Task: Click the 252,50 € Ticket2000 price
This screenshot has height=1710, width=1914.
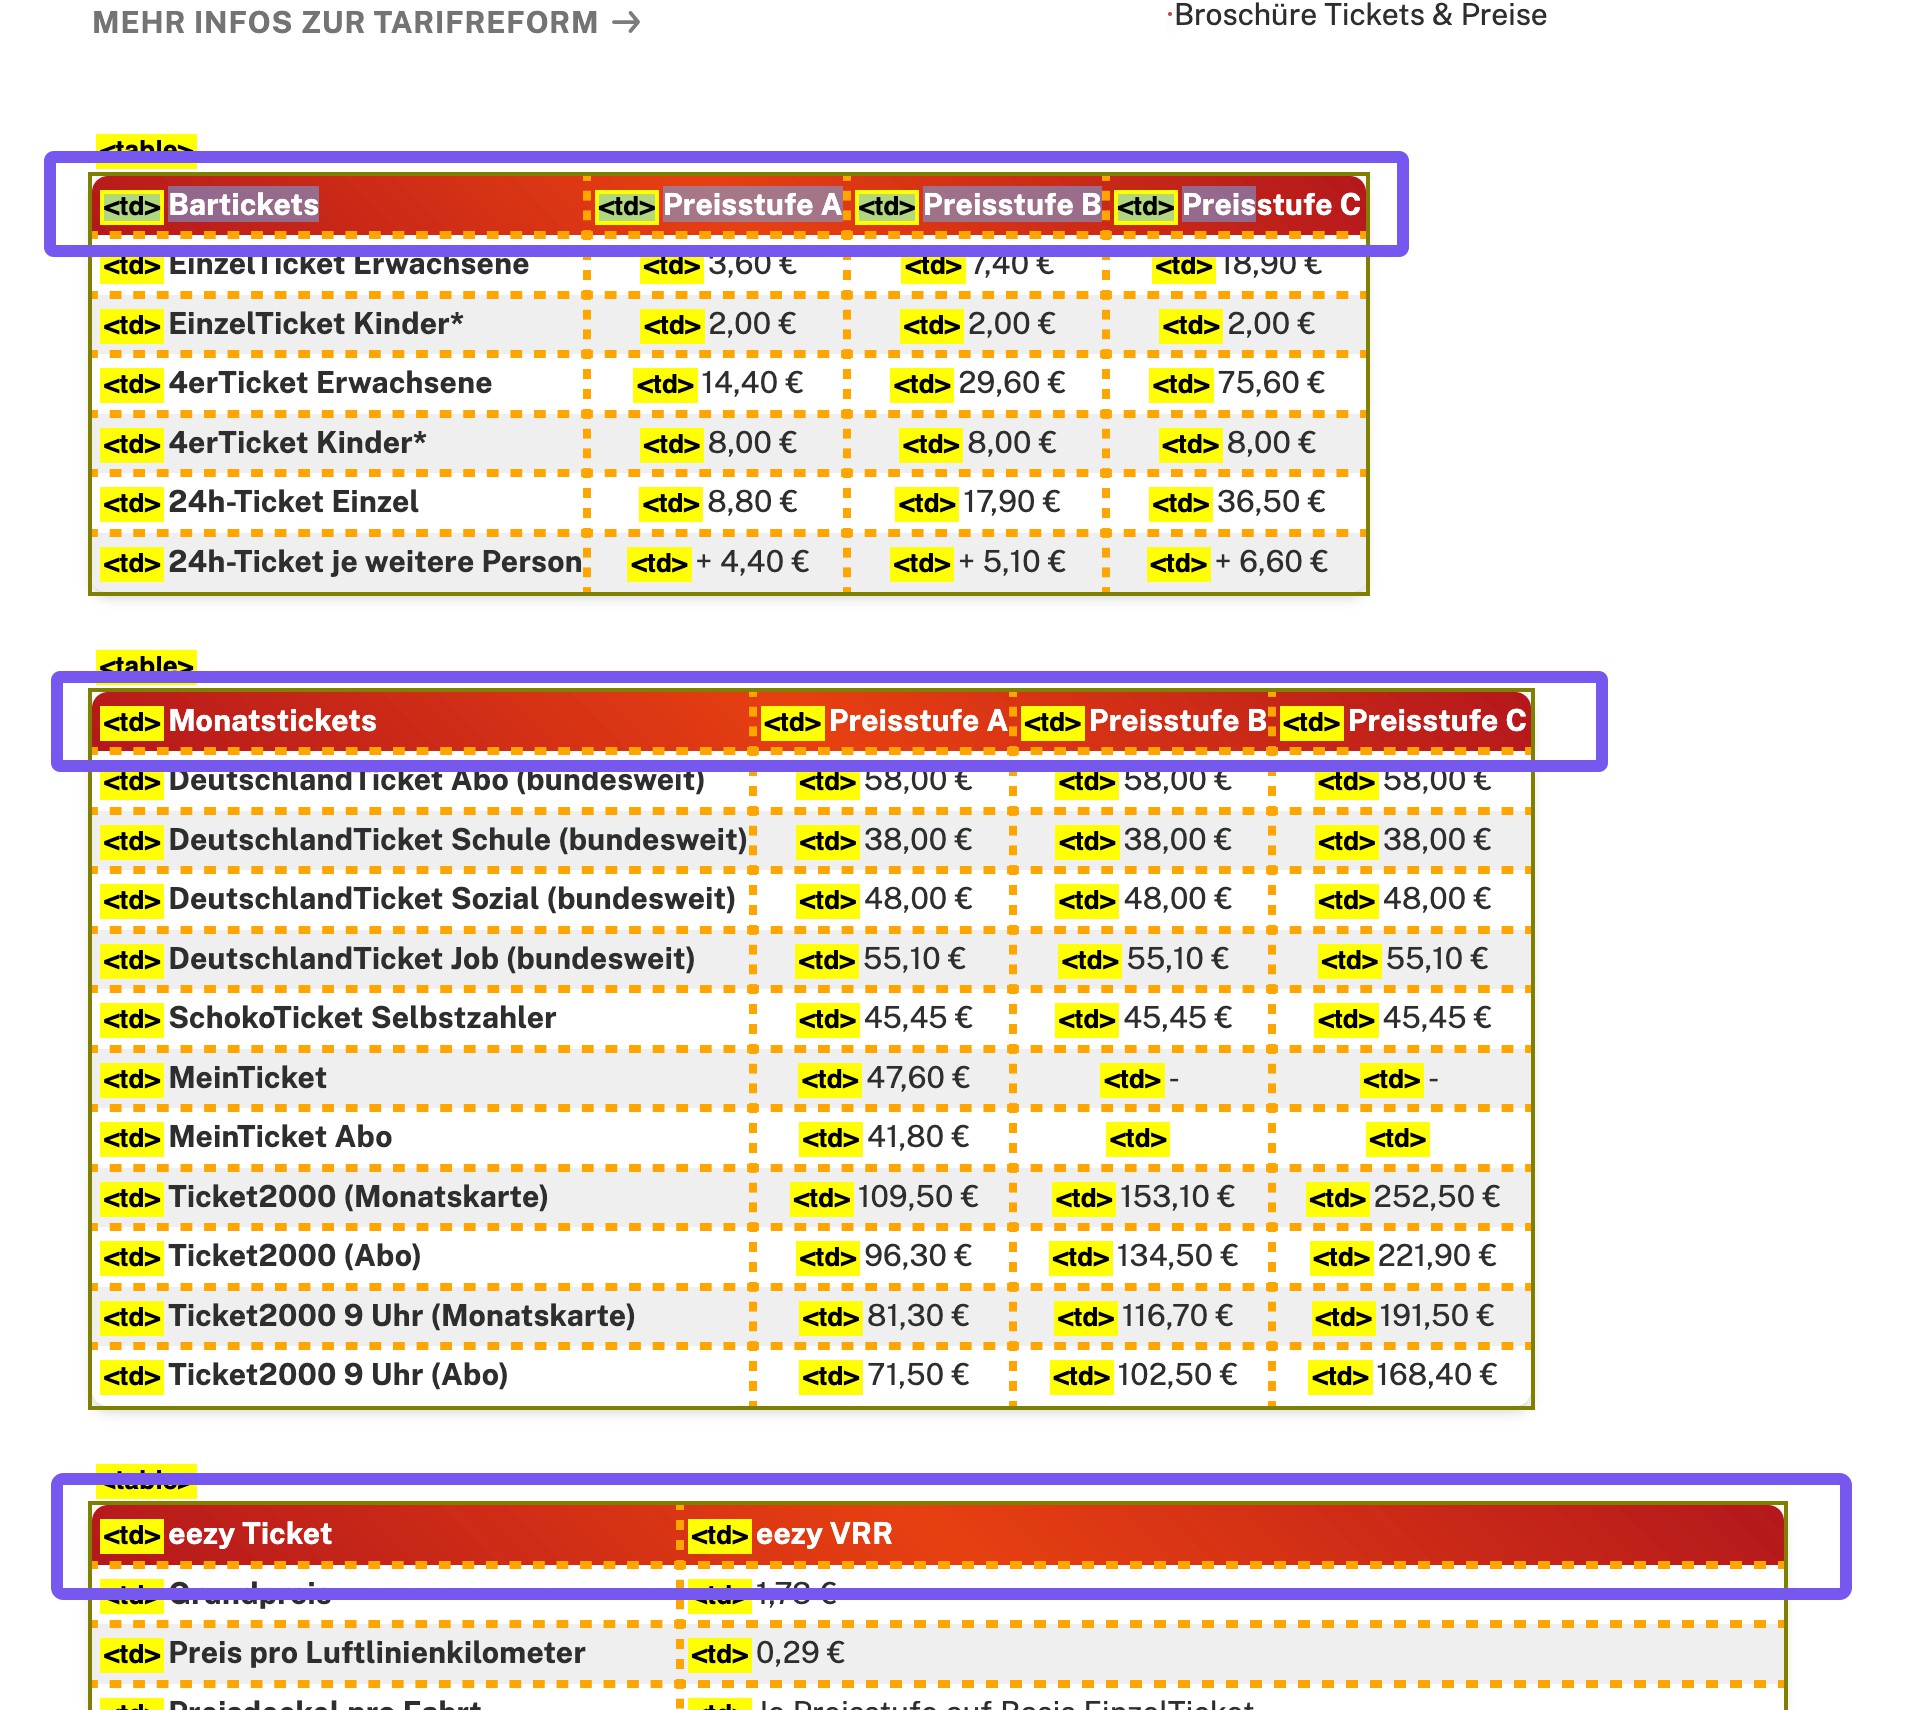Action: click(x=1436, y=1197)
